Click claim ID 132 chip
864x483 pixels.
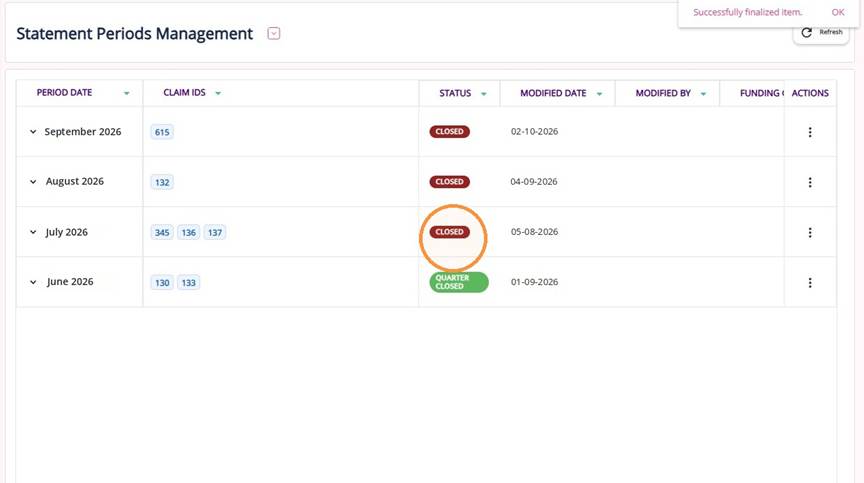tap(162, 182)
